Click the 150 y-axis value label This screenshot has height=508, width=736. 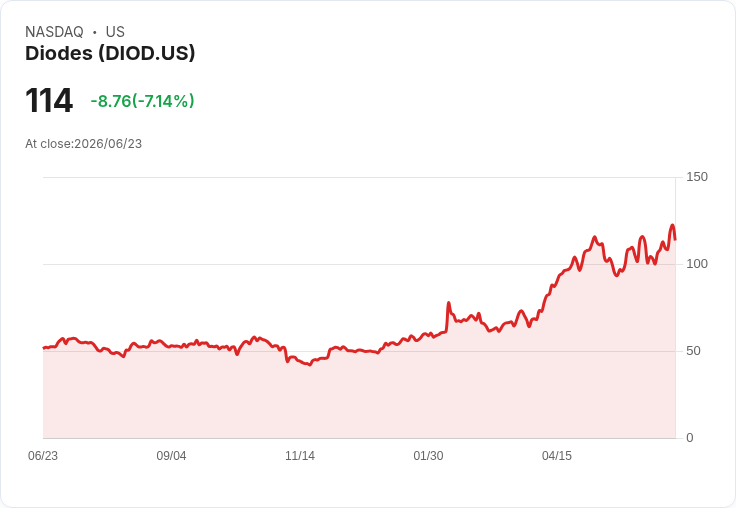point(697,177)
